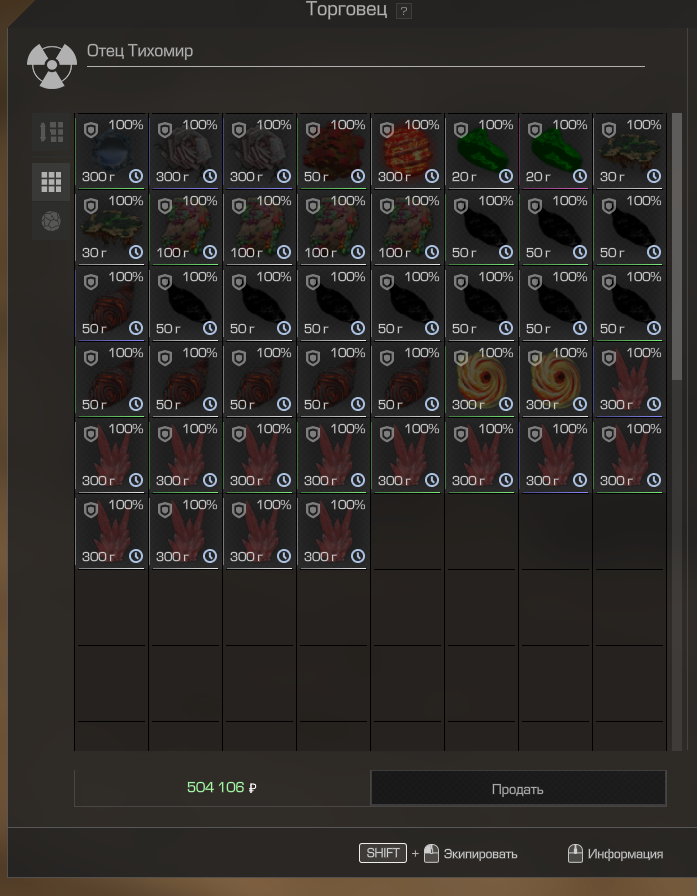Click the clock icon on the dark blue artifact
Image resolution: width=697 pixels, height=896 pixels.
pyautogui.click(x=136, y=176)
